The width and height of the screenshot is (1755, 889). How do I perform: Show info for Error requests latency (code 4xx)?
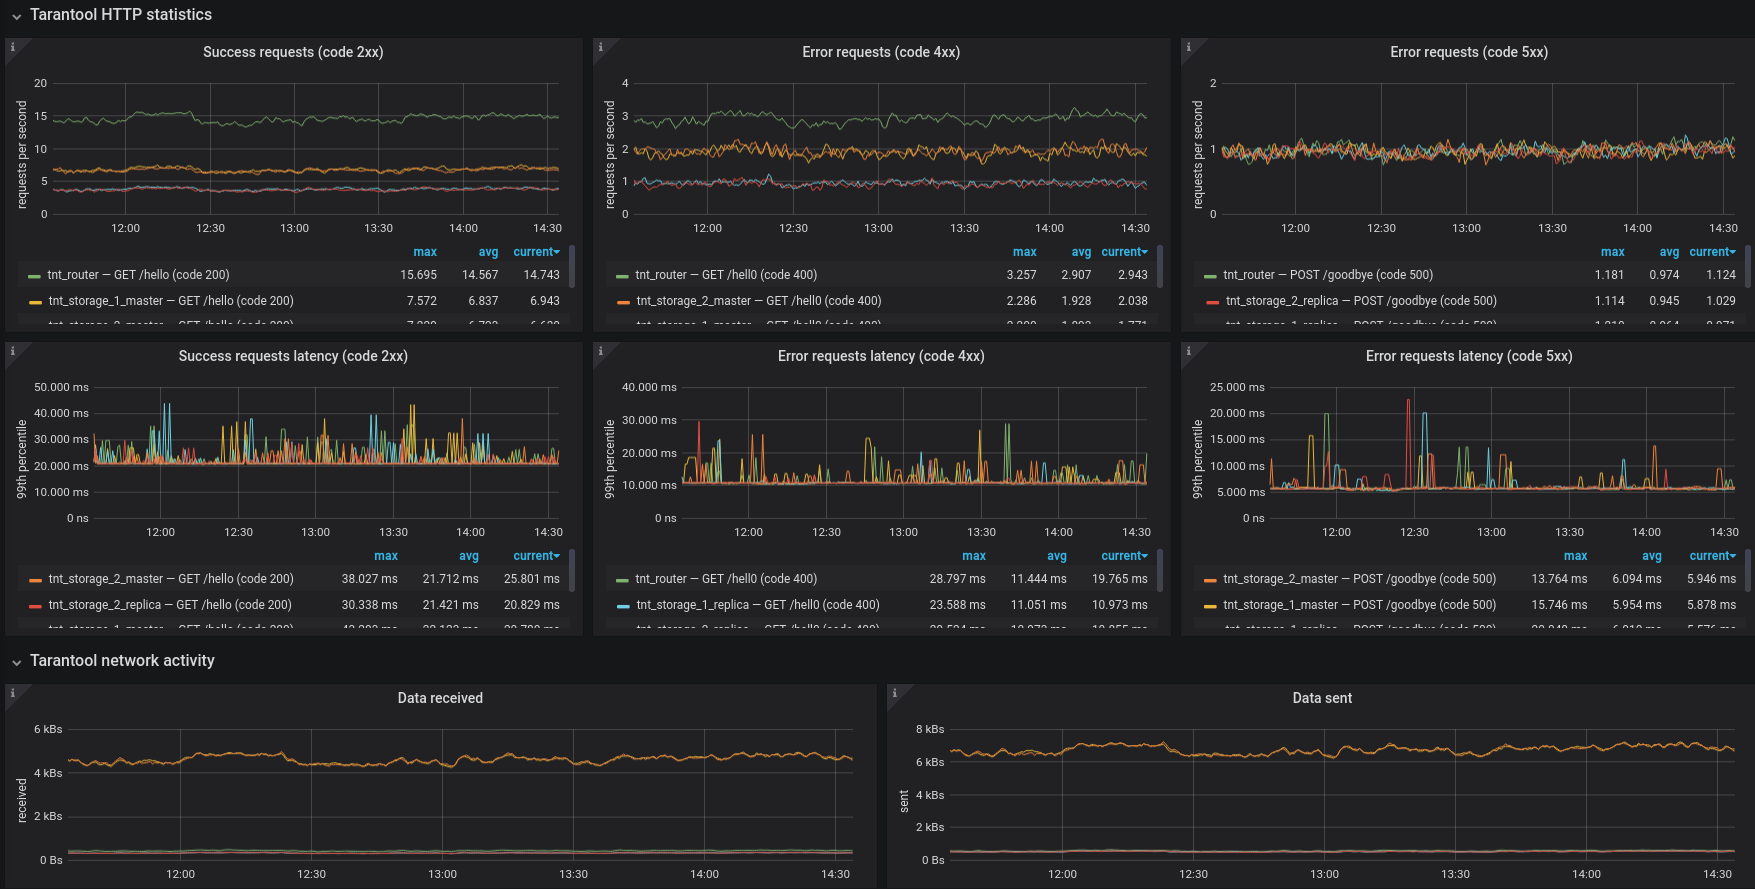pyautogui.click(x=600, y=351)
